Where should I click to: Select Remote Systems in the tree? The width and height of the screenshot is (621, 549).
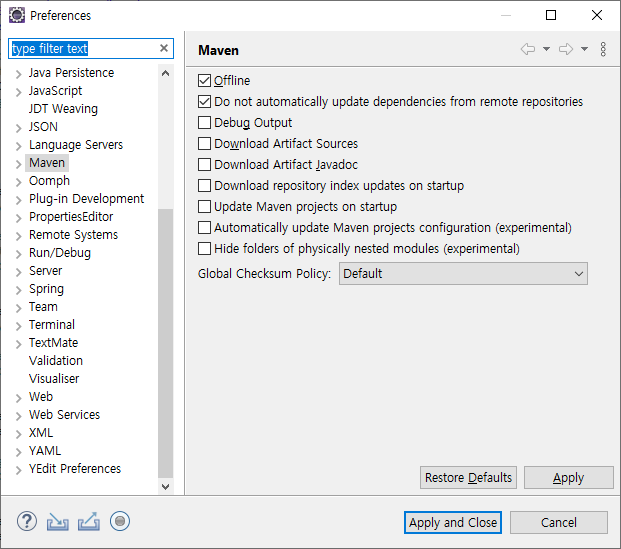point(73,234)
